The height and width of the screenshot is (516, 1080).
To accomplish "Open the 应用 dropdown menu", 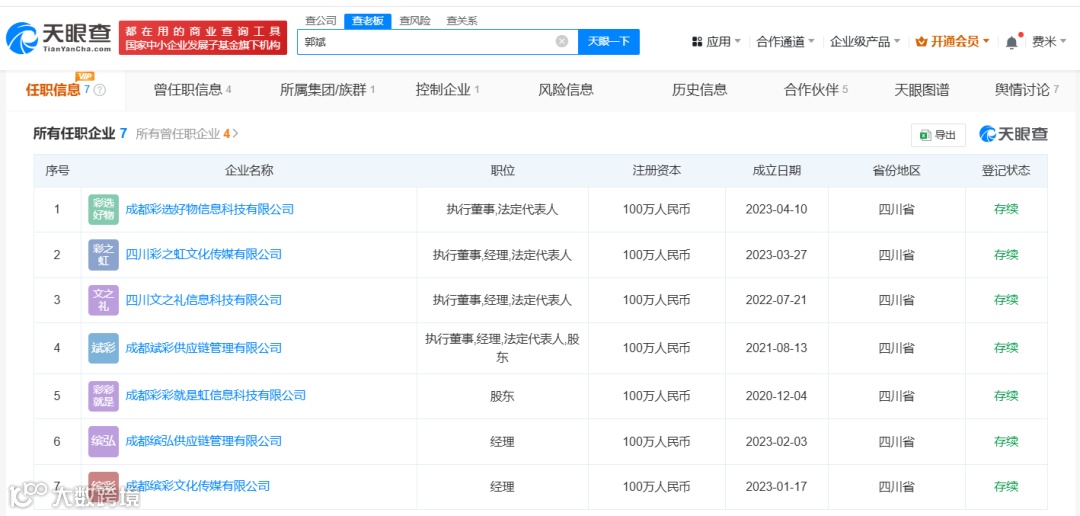I will 716,41.
